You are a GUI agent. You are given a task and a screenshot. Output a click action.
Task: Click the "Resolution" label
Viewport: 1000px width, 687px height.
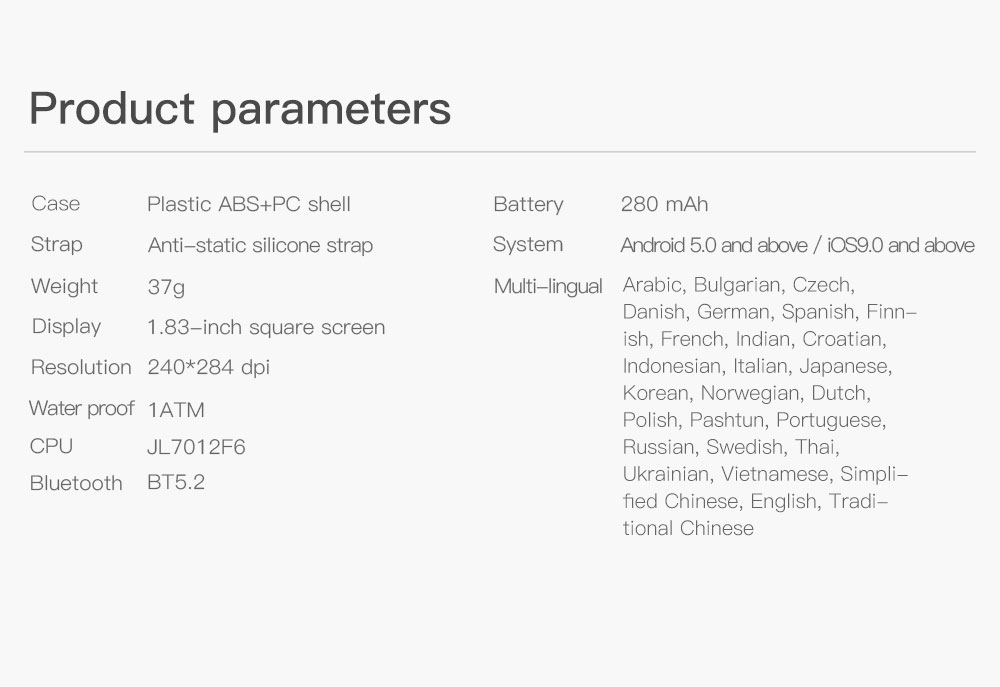[81, 368]
